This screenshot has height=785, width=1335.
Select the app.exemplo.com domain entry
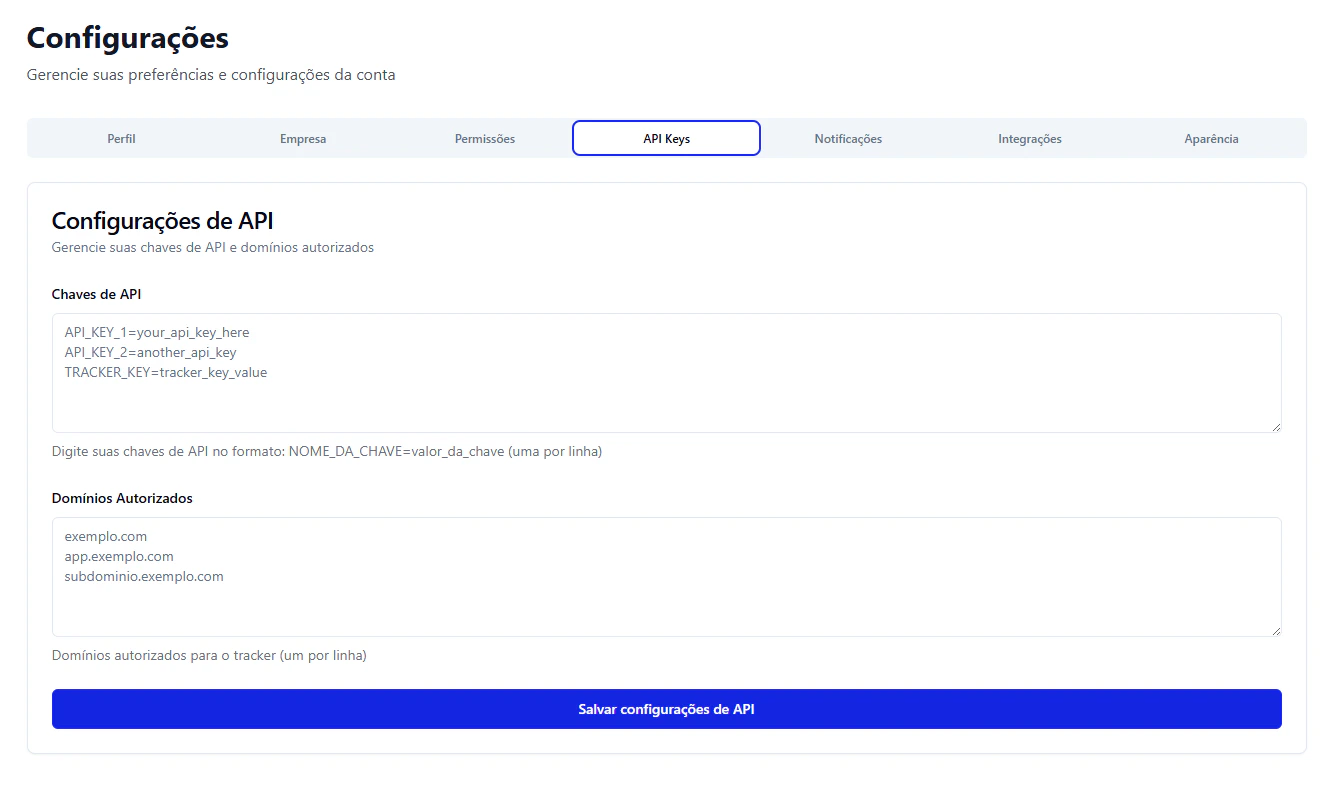click(x=118, y=556)
